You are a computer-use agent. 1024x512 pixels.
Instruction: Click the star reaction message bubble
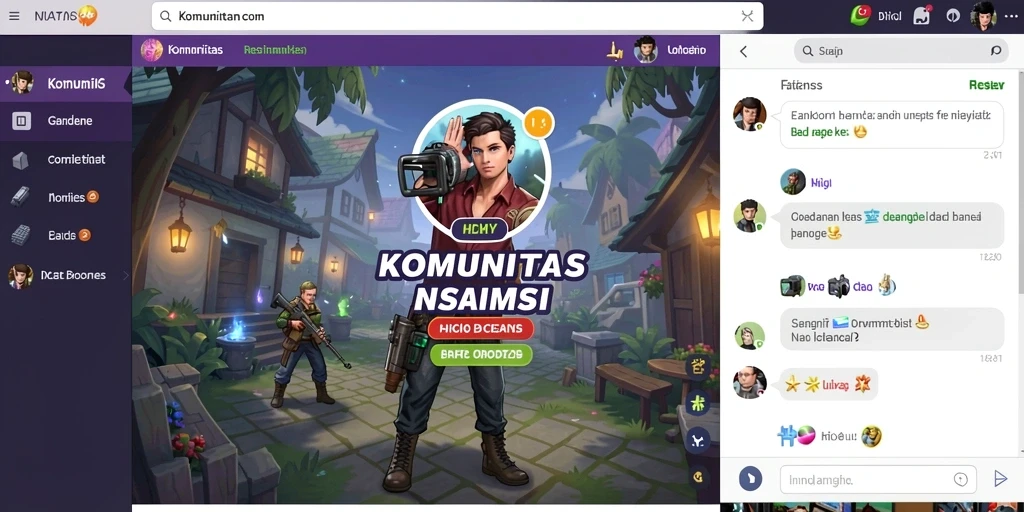click(x=828, y=385)
